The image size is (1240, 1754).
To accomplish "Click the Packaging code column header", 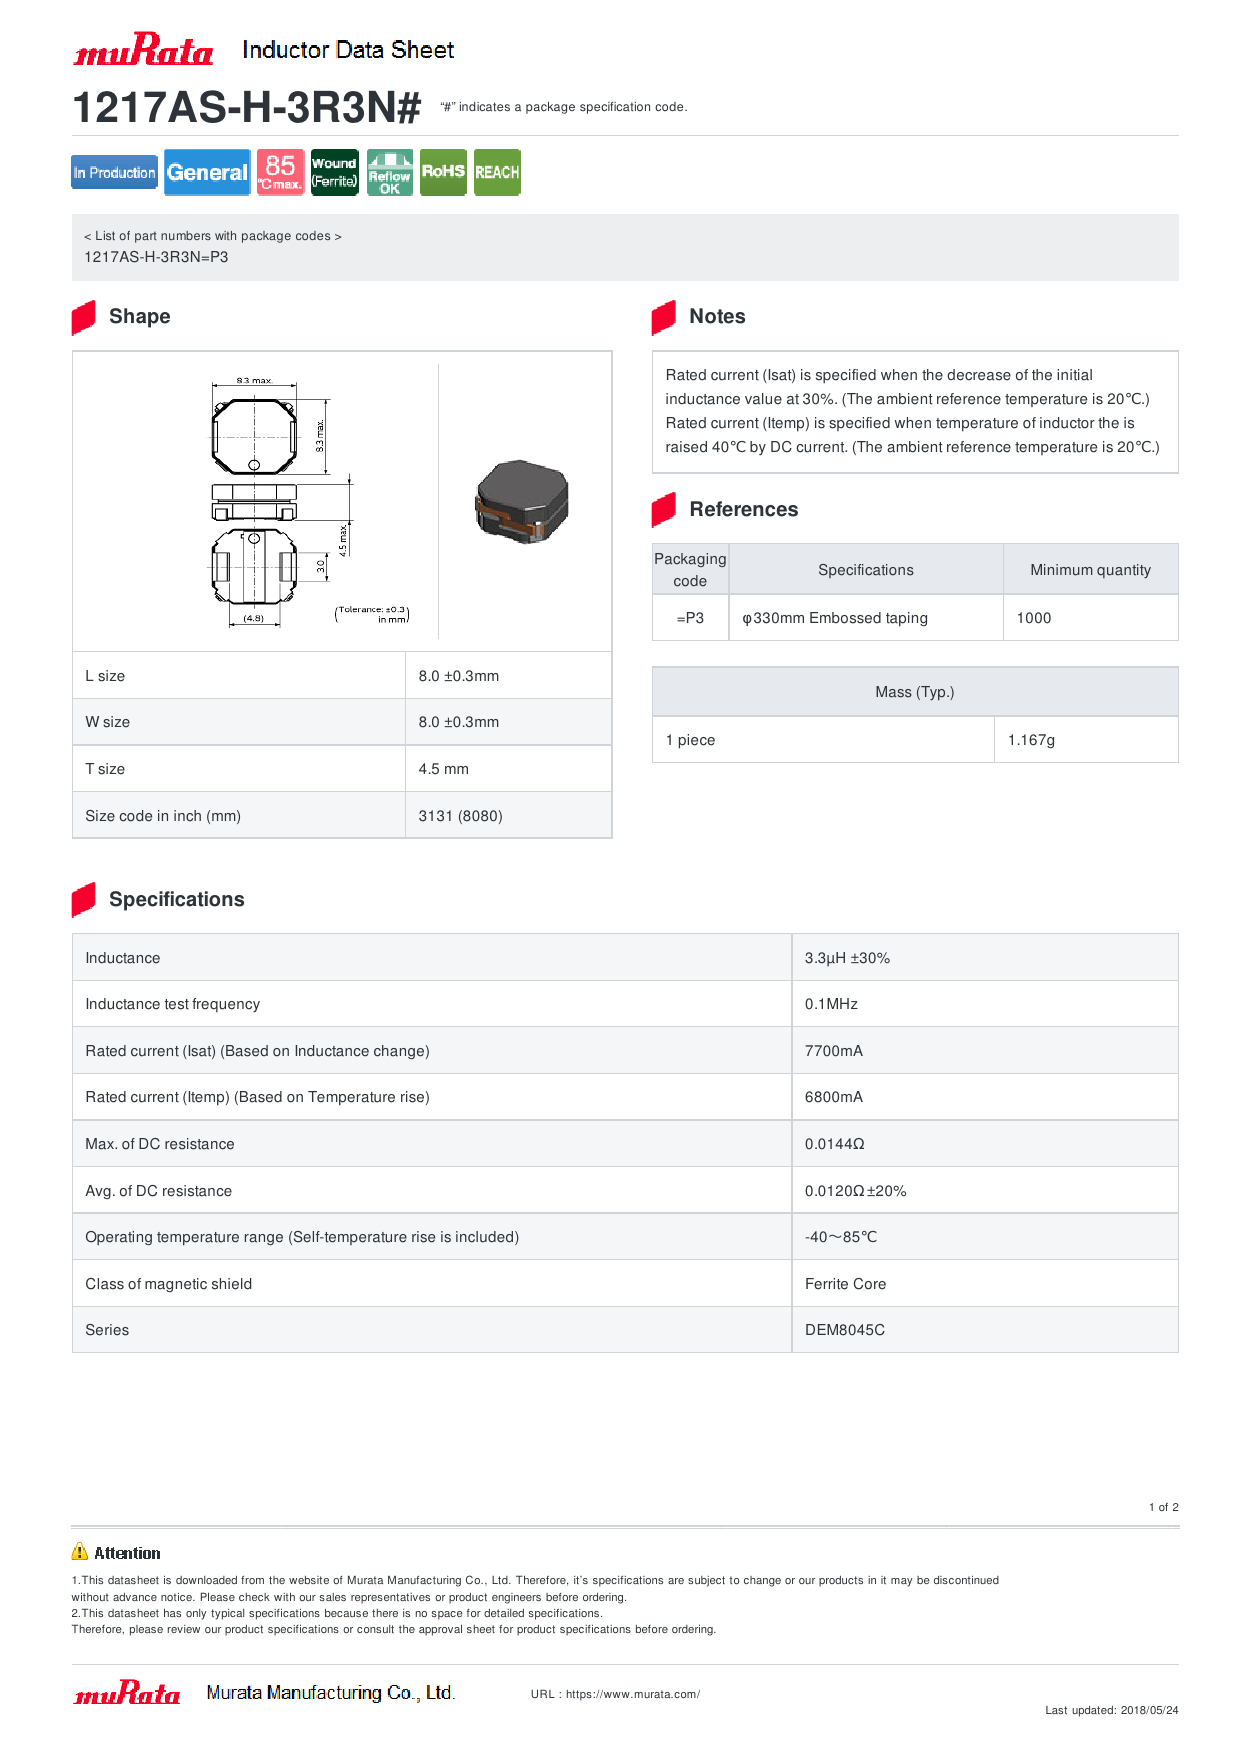I will pos(690,570).
